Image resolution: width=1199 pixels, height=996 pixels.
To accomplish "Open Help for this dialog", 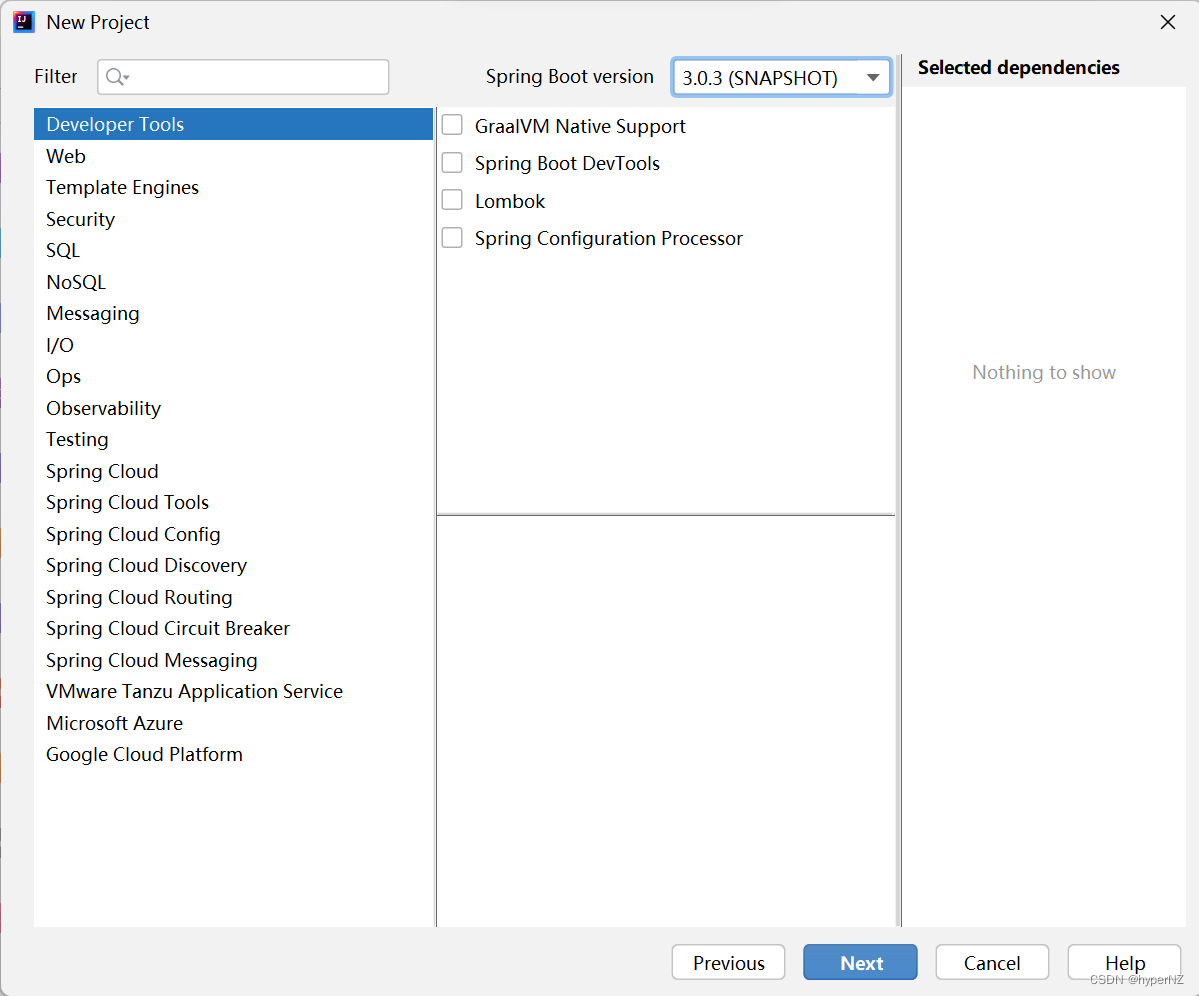I will click(1124, 962).
